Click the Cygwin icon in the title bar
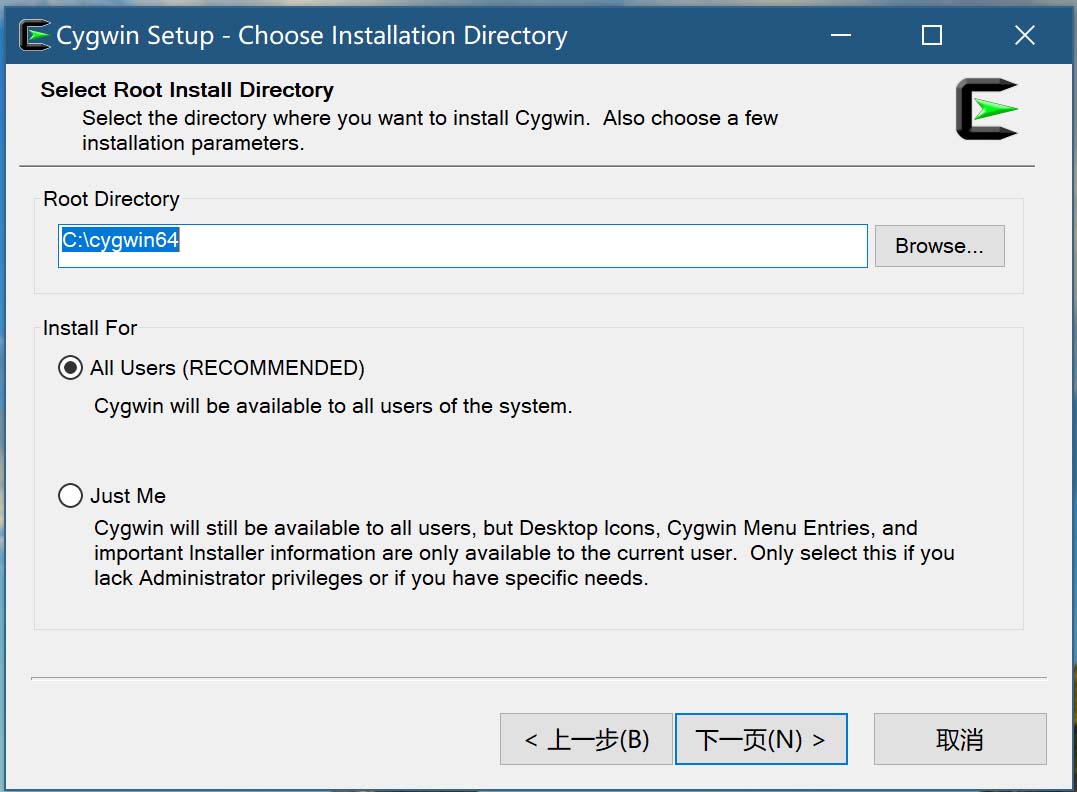The height and width of the screenshot is (792, 1077). tap(35, 35)
